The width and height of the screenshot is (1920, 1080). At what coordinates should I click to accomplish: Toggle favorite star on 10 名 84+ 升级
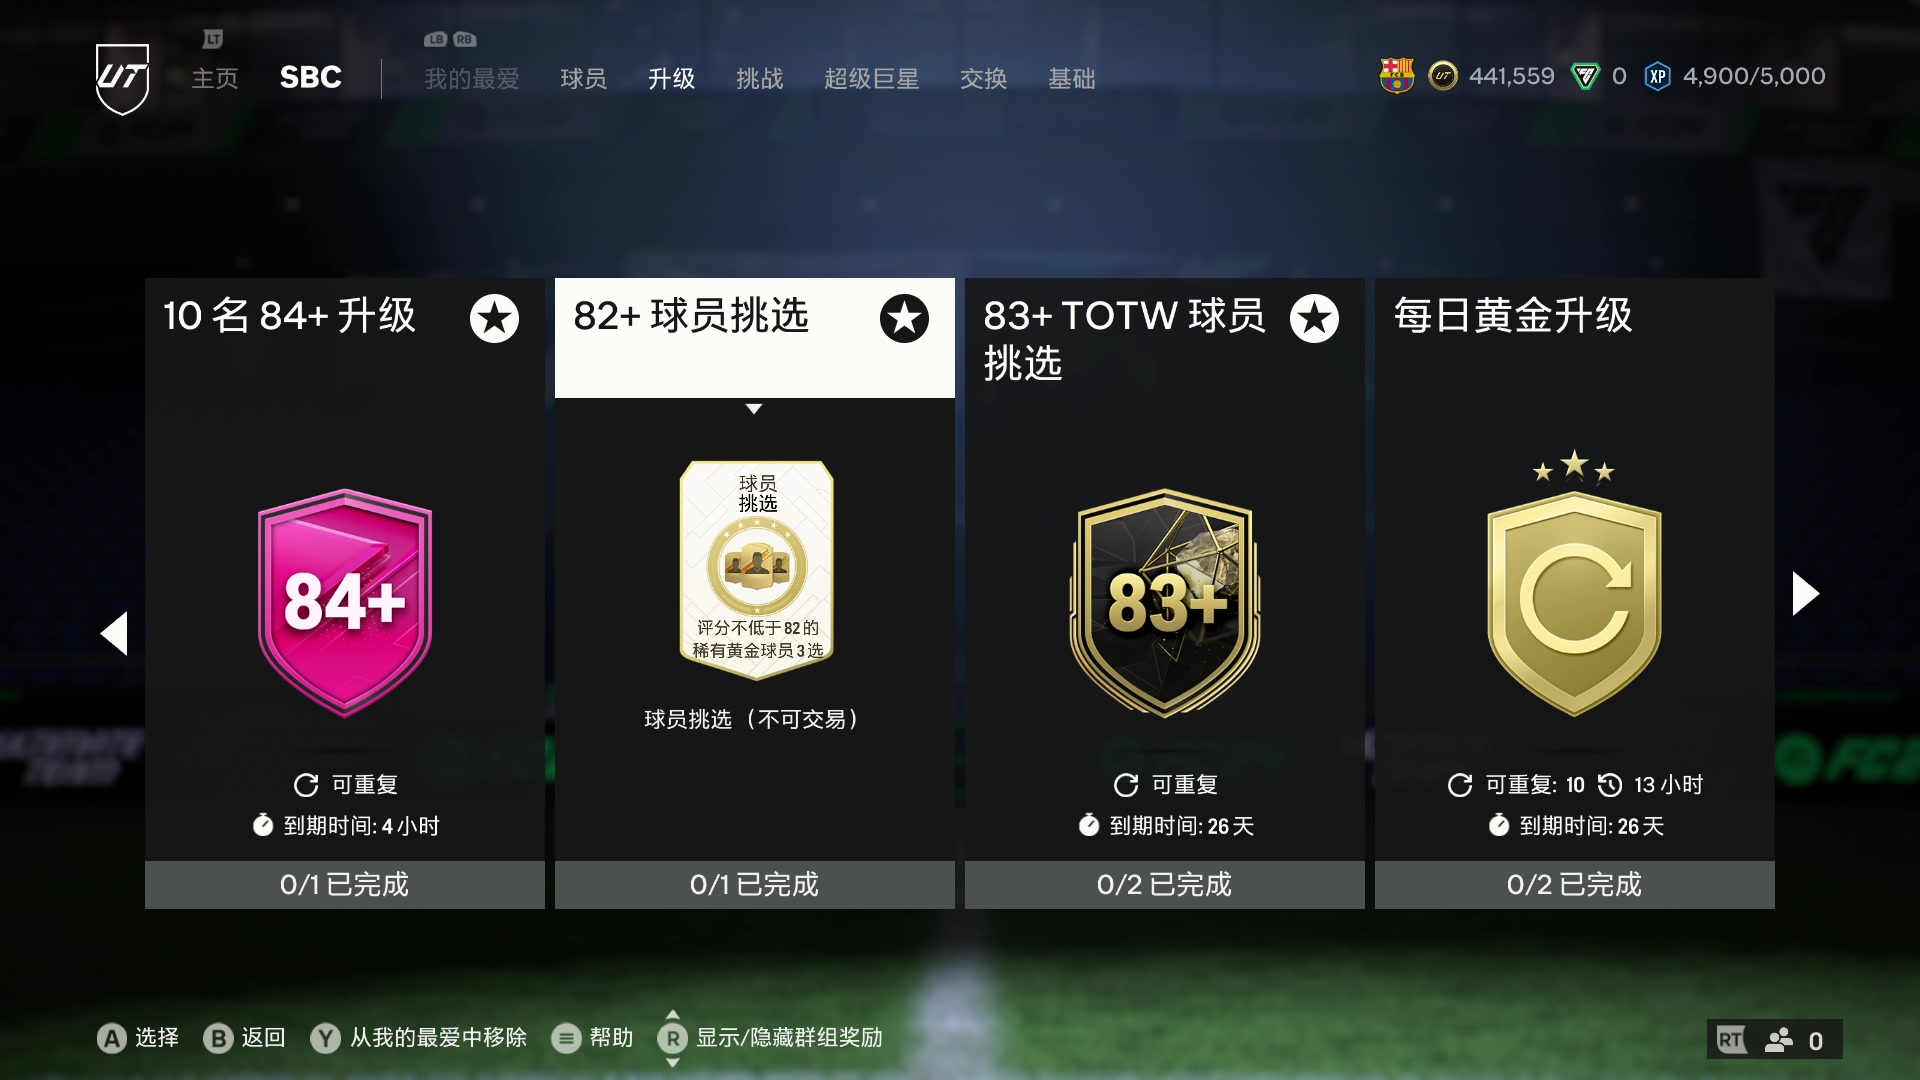pos(494,318)
